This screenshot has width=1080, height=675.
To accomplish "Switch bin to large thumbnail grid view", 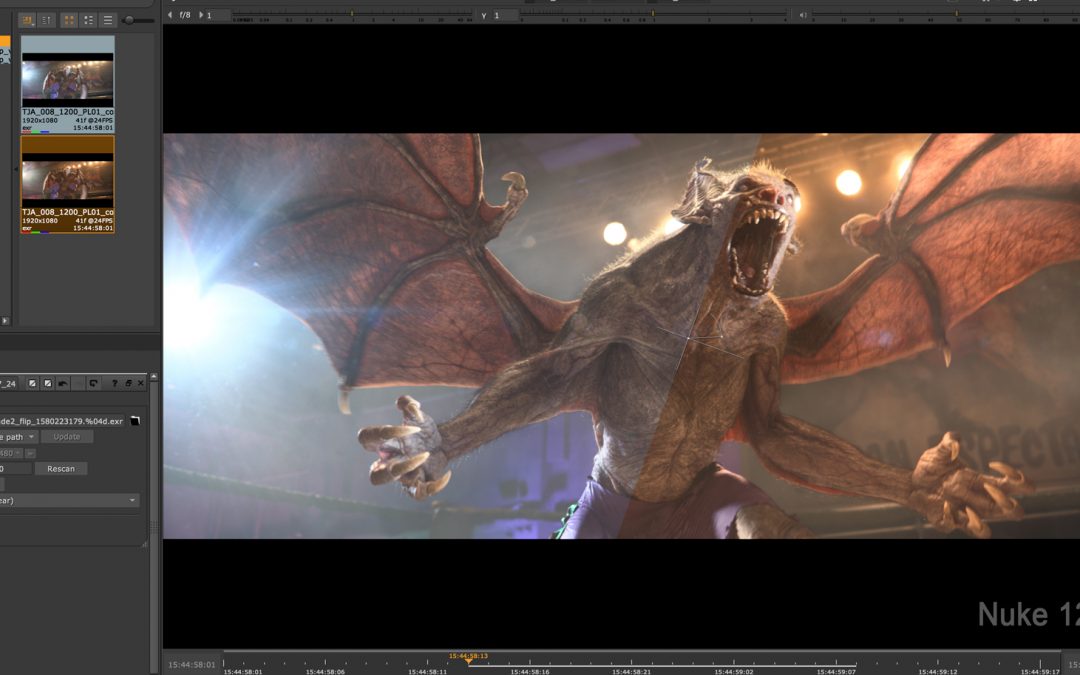I will pyautogui.click(x=69, y=21).
